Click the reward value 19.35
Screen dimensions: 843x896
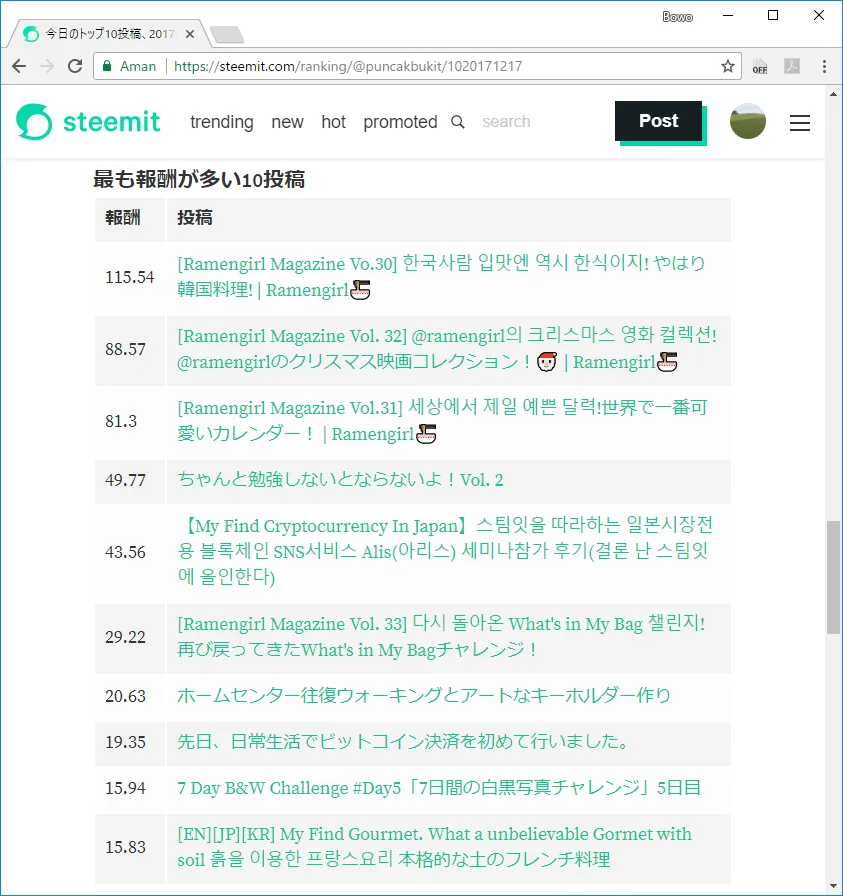pos(125,742)
